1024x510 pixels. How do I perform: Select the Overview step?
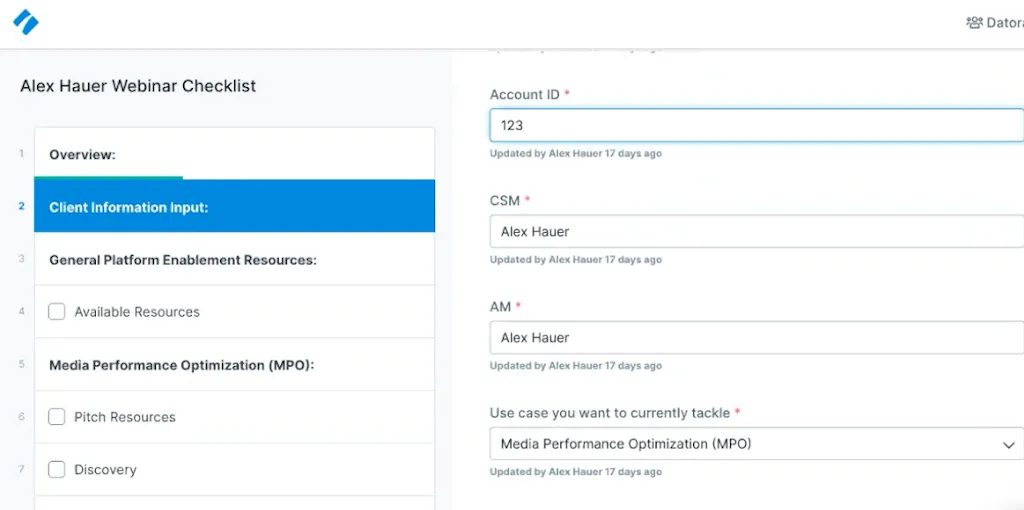point(234,154)
